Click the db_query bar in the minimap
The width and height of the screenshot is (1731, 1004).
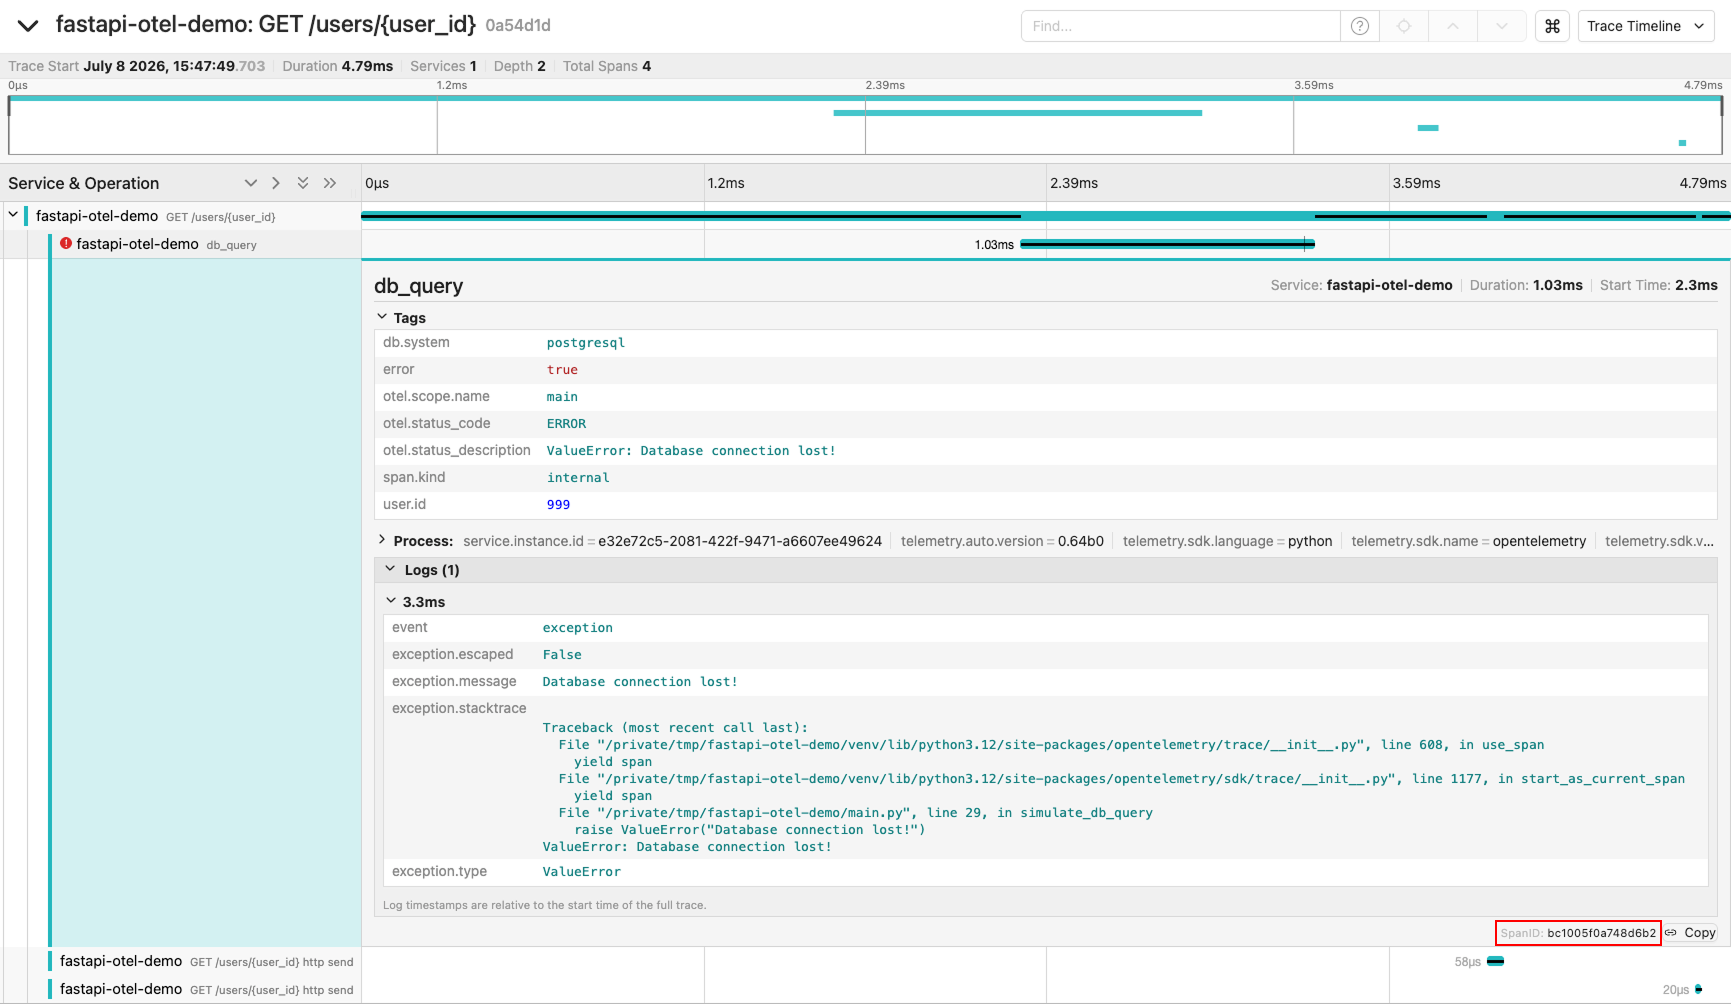pos(1018,113)
